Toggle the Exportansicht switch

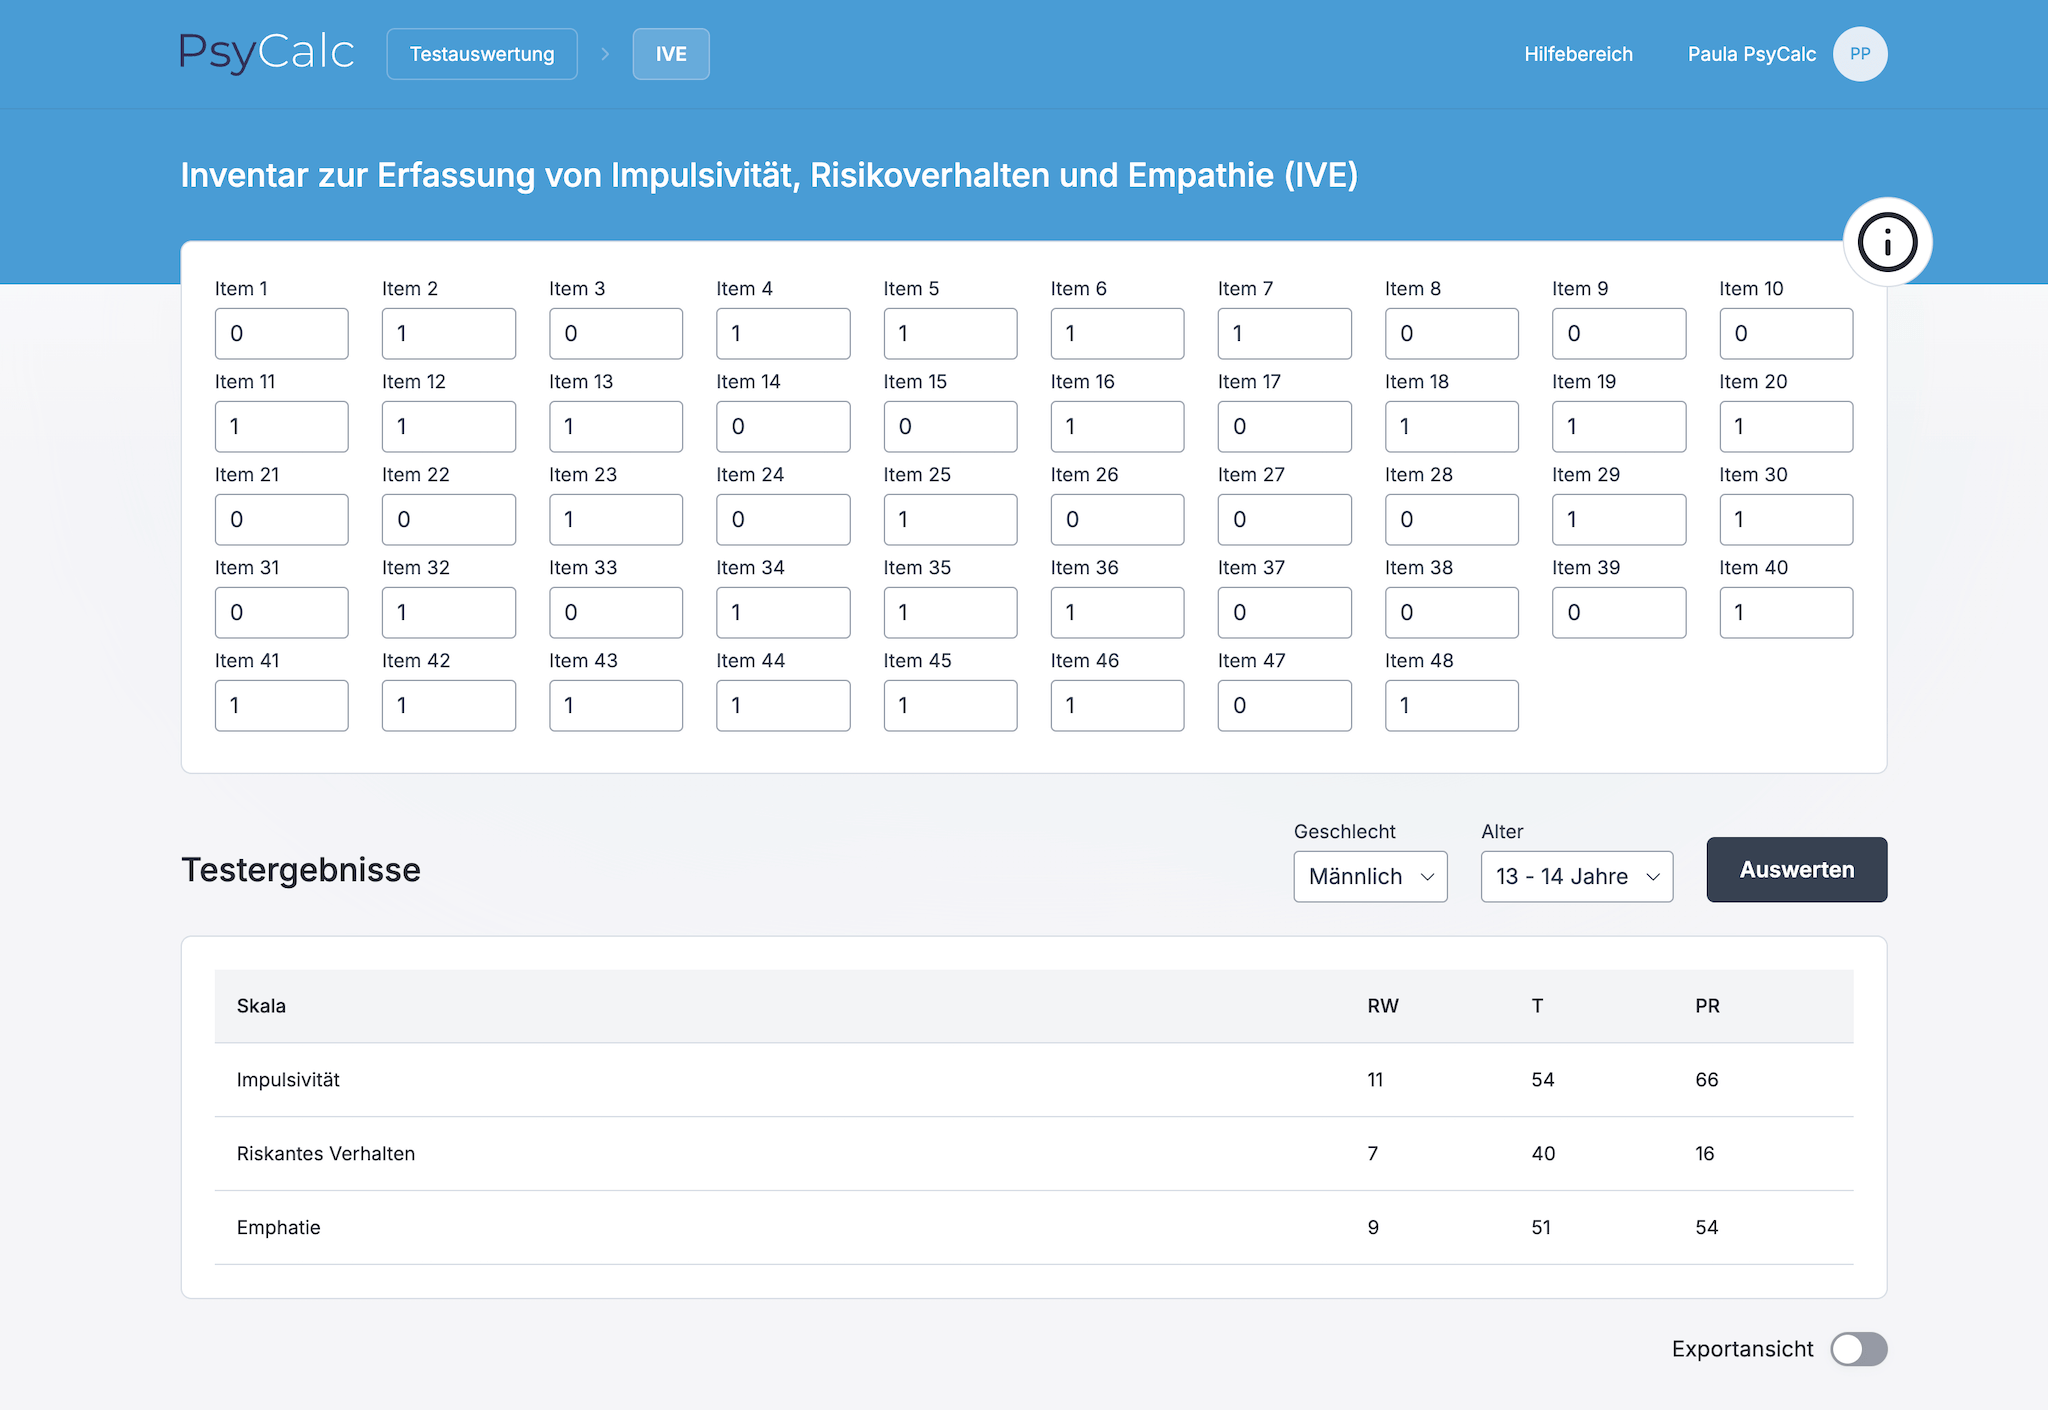(1858, 1349)
